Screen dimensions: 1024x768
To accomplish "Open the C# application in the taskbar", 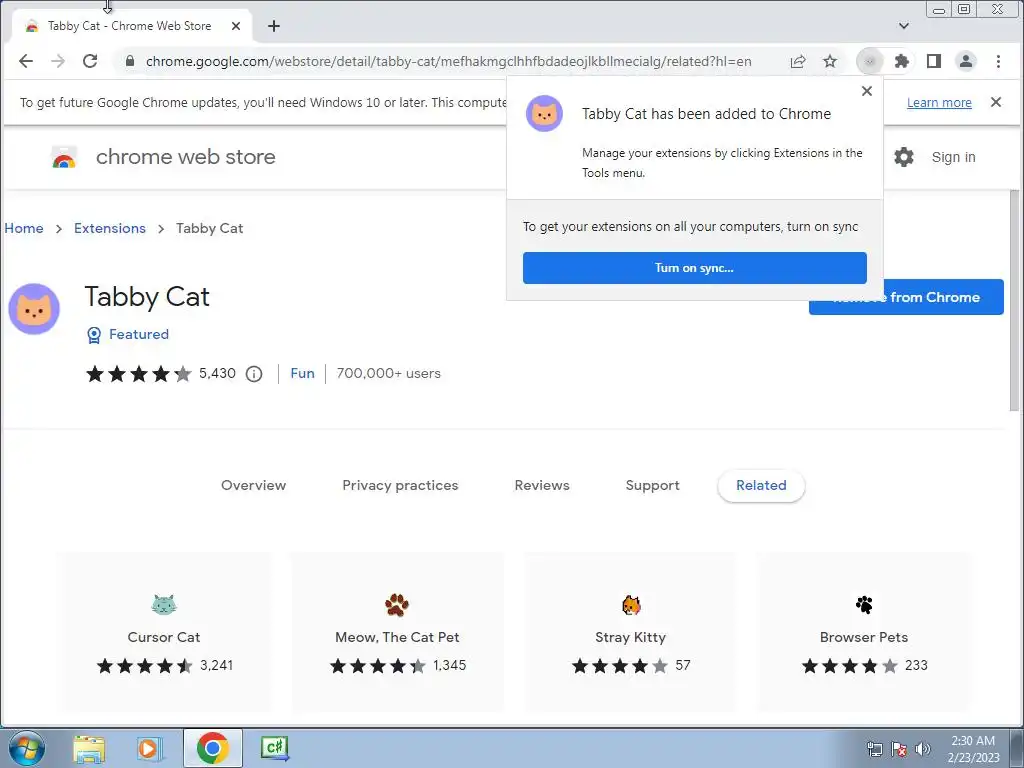I will click(274, 748).
